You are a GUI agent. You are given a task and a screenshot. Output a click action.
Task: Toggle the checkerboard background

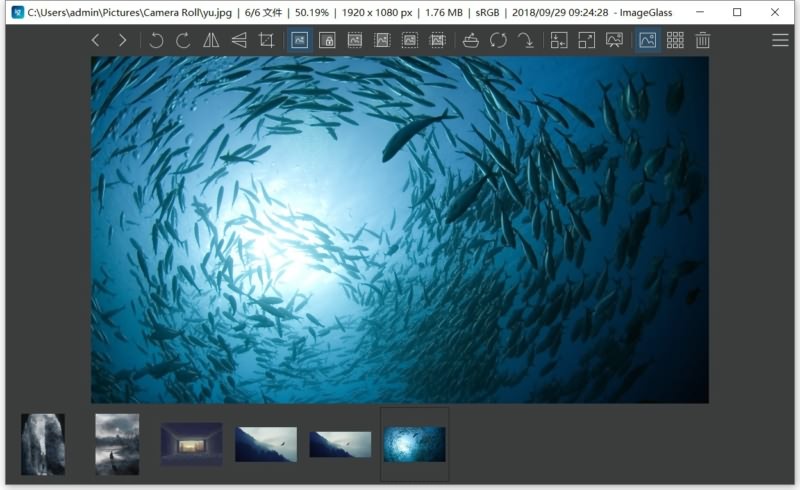point(675,40)
